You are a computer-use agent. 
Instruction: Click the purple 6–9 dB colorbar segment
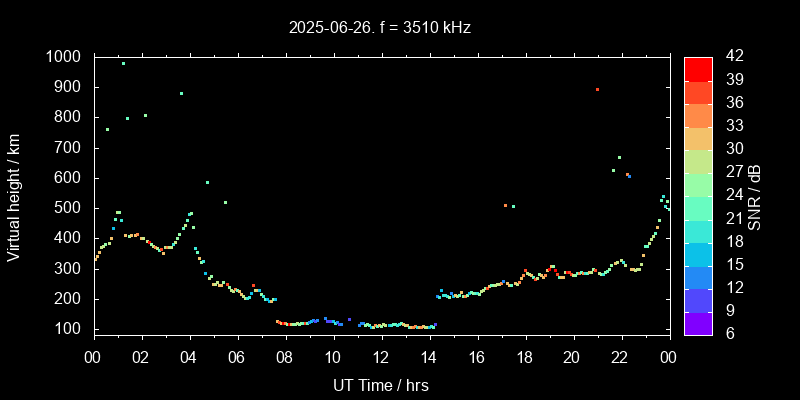tap(698, 323)
